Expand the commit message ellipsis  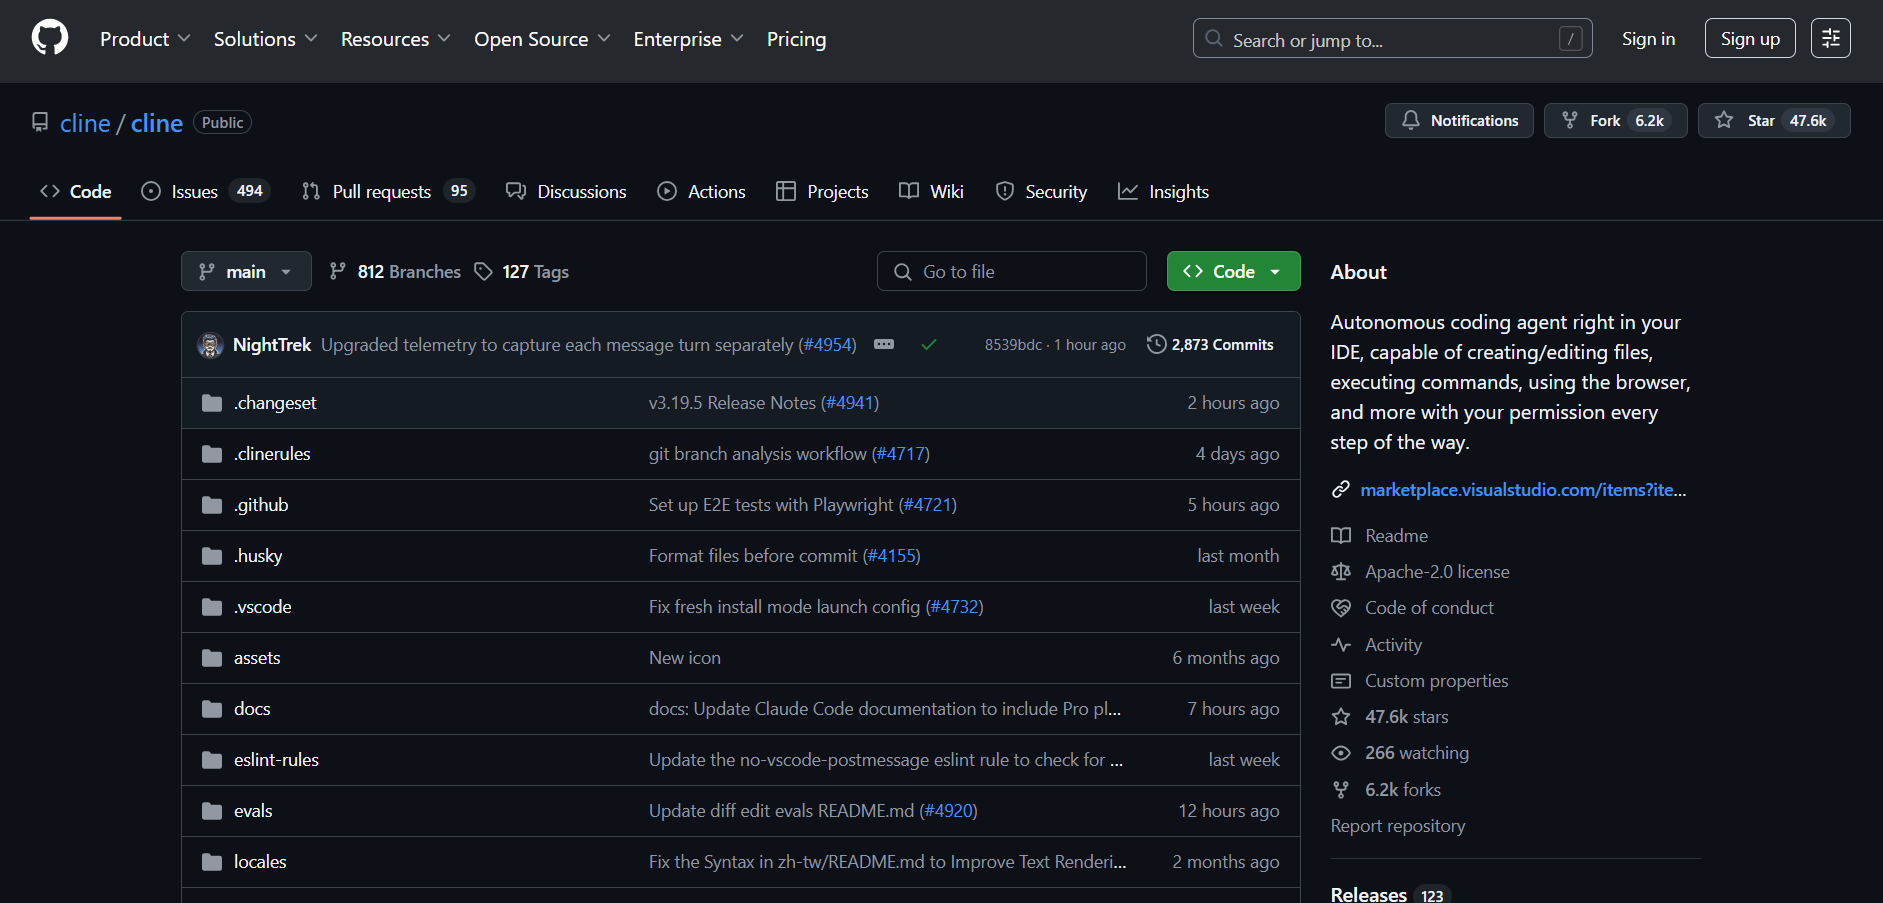click(884, 344)
